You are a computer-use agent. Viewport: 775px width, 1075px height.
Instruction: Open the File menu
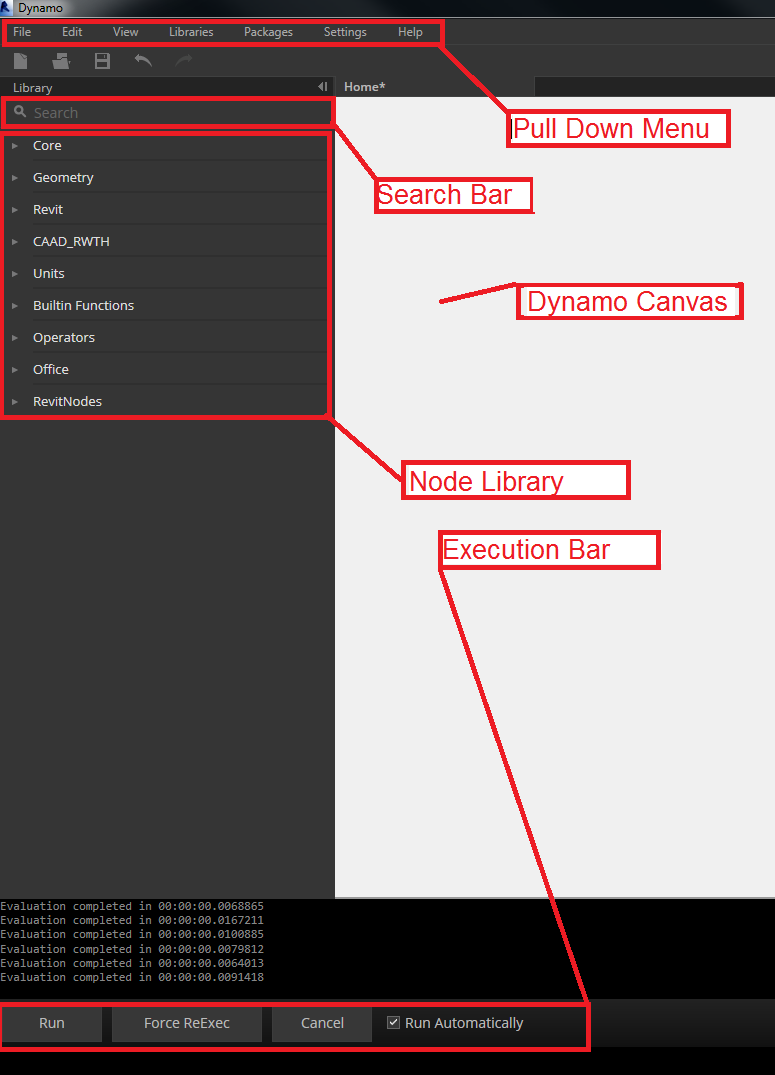click(x=22, y=32)
